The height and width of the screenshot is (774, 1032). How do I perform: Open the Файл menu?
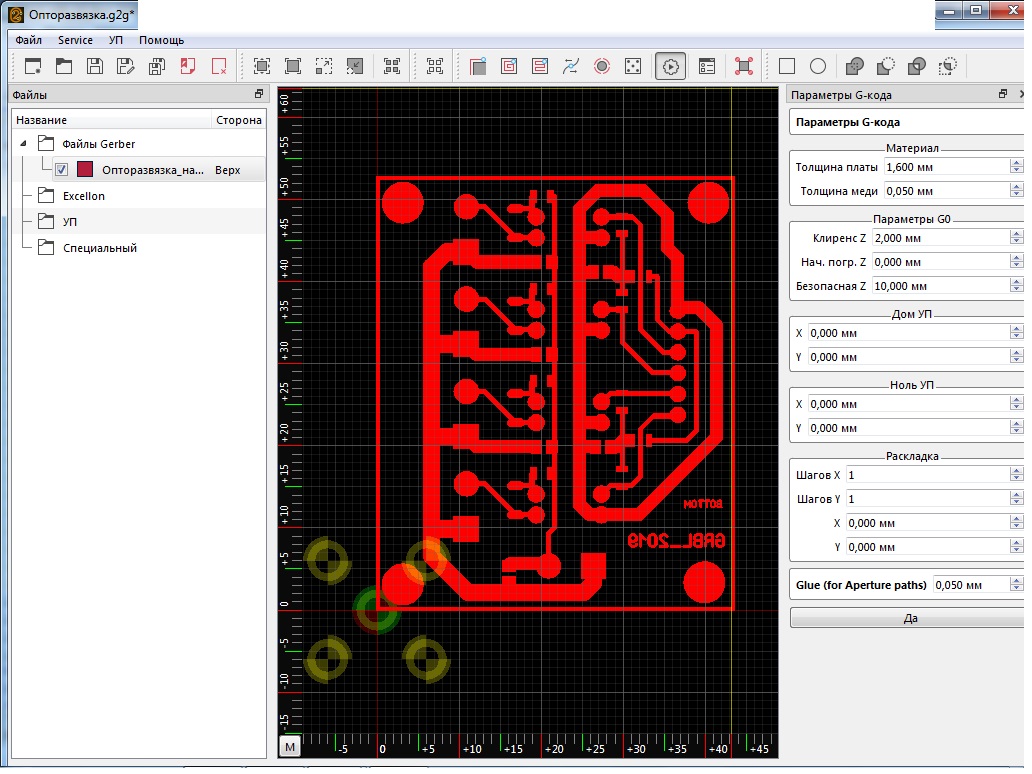28,40
